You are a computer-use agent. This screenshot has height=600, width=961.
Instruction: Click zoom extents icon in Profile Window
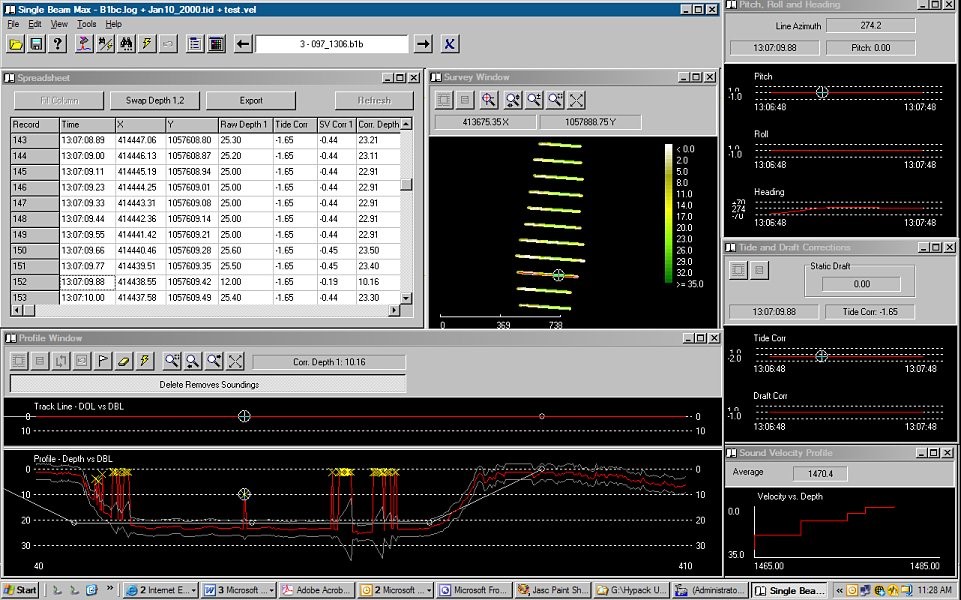pos(235,361)
